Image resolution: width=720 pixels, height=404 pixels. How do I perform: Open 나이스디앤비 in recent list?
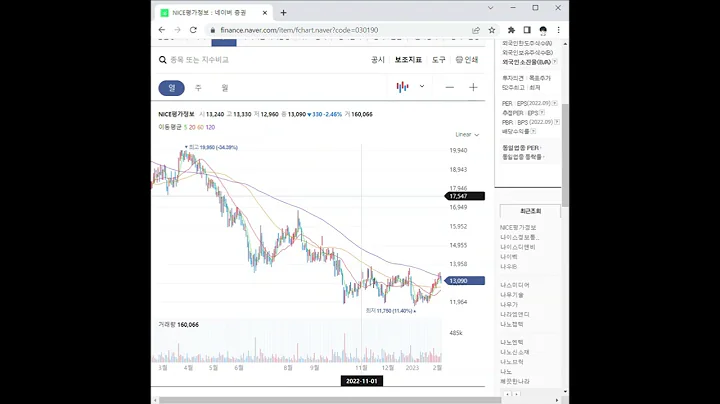point(518,247)
